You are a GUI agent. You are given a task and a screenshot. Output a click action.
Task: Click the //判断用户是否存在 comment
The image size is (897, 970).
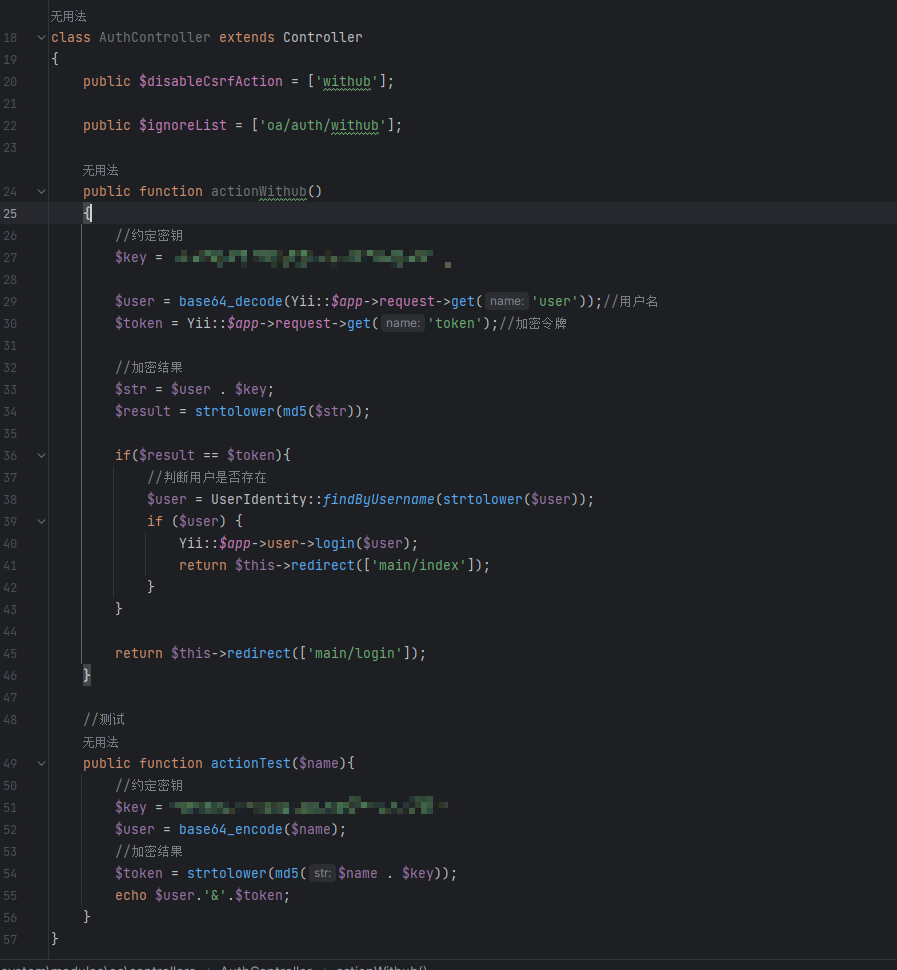point(207,478)
